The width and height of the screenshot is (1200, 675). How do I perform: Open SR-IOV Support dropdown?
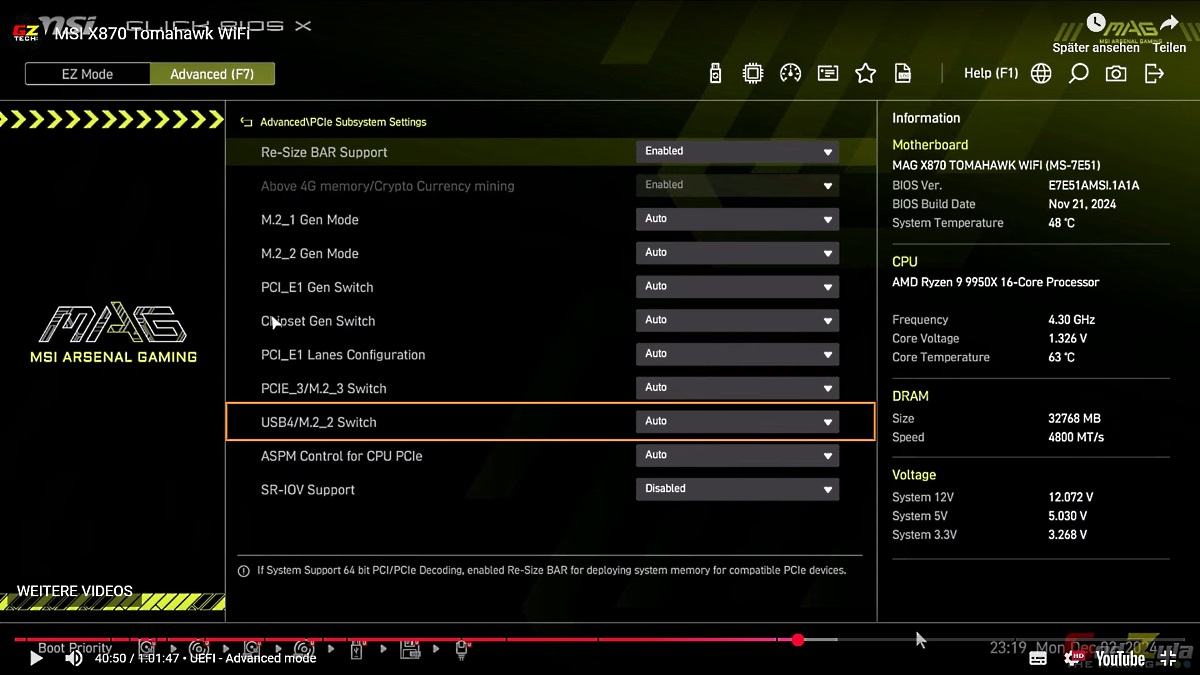737,489
